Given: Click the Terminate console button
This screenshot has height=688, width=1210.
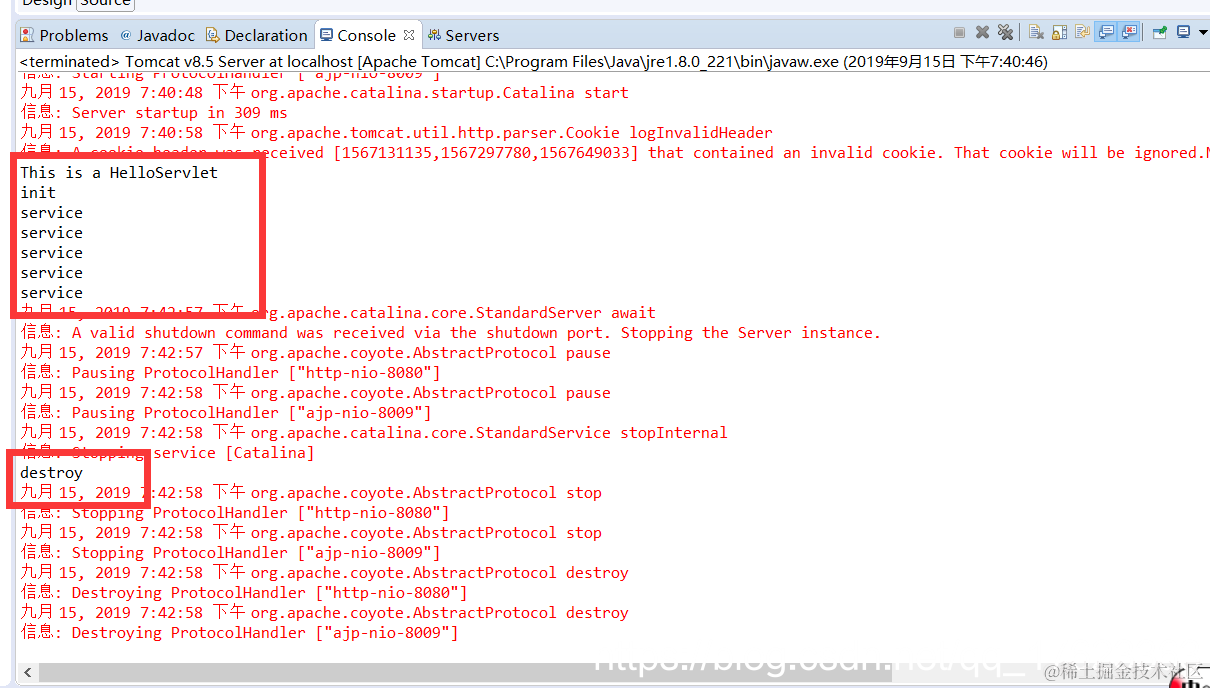Looking at the screenshot, I should (959, 32).
